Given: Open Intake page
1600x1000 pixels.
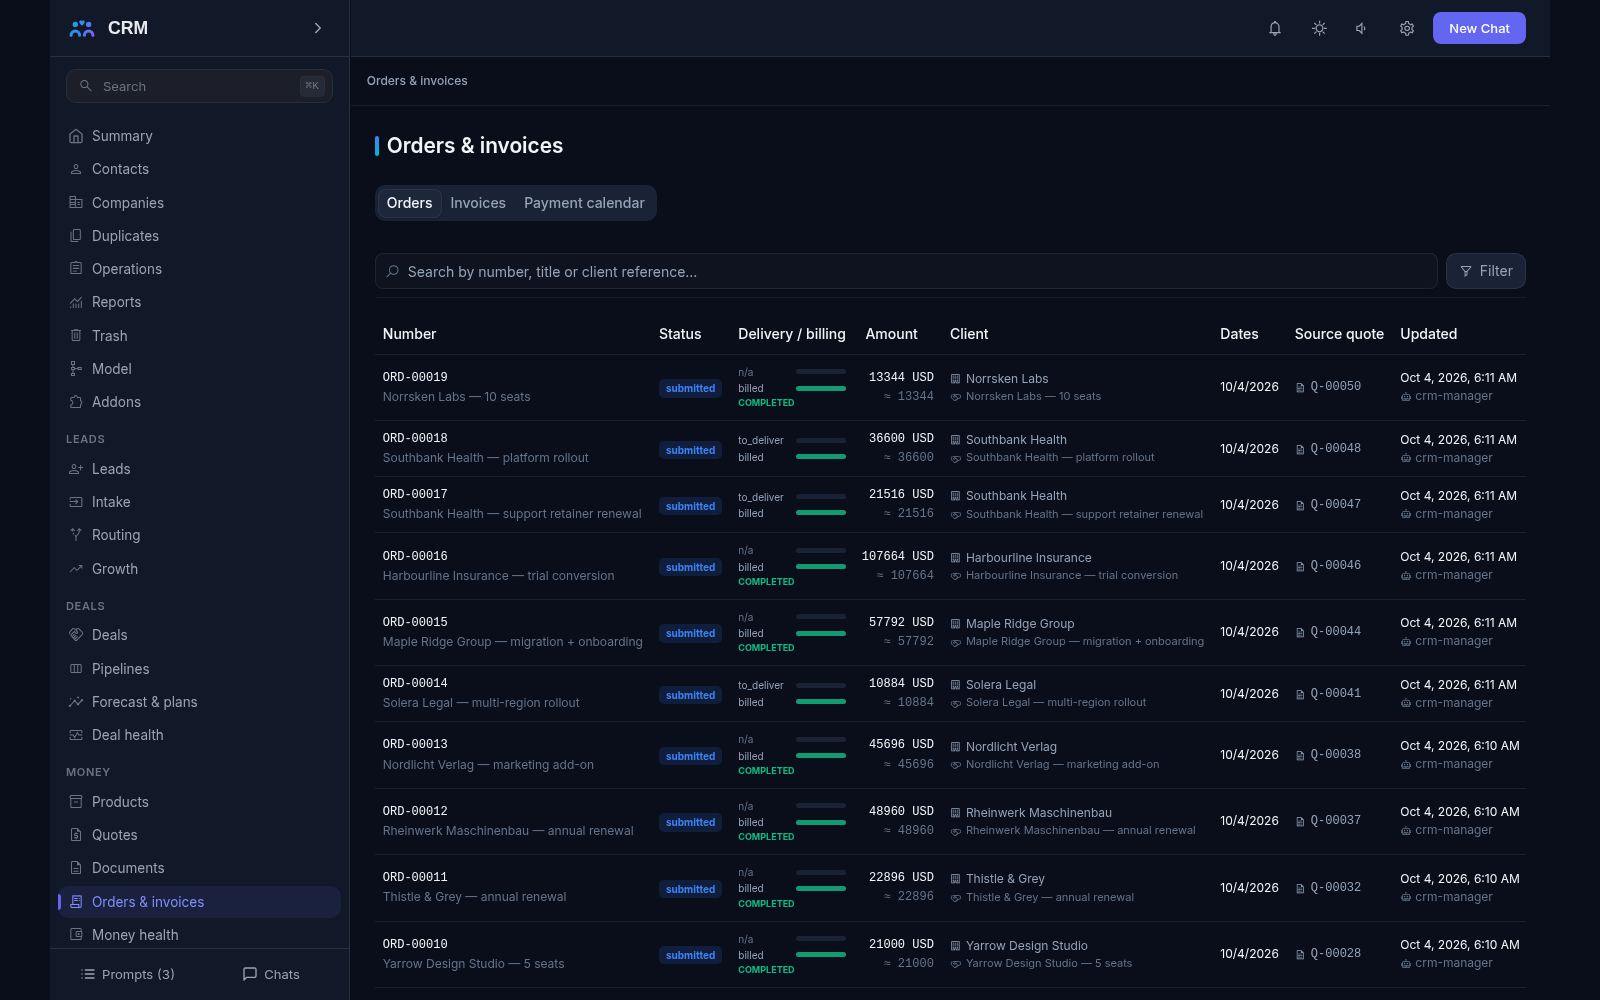Looking at the screenshot, I should pos(199,502).
